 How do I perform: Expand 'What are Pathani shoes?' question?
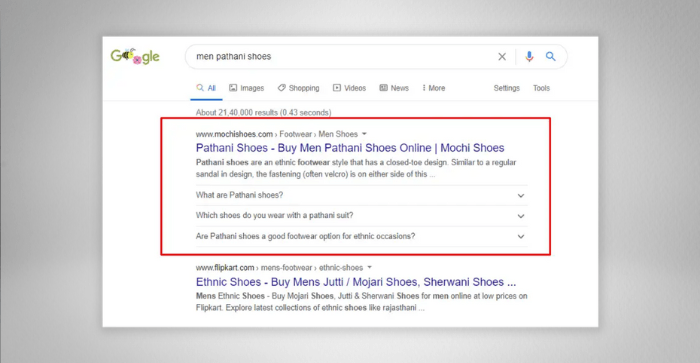pyautogui.click(x=362, y=195)
